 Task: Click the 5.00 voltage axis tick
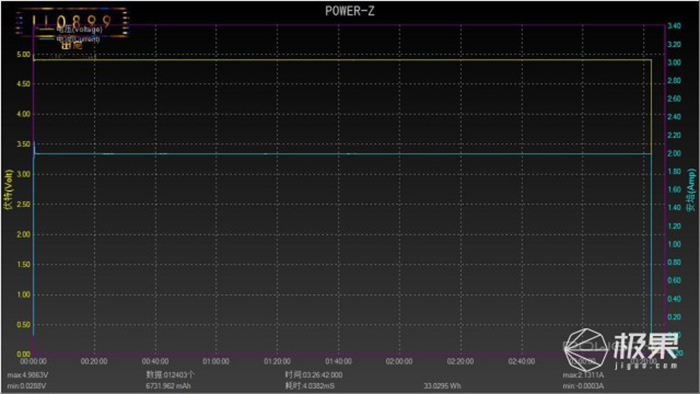click(x=24, y=54)
